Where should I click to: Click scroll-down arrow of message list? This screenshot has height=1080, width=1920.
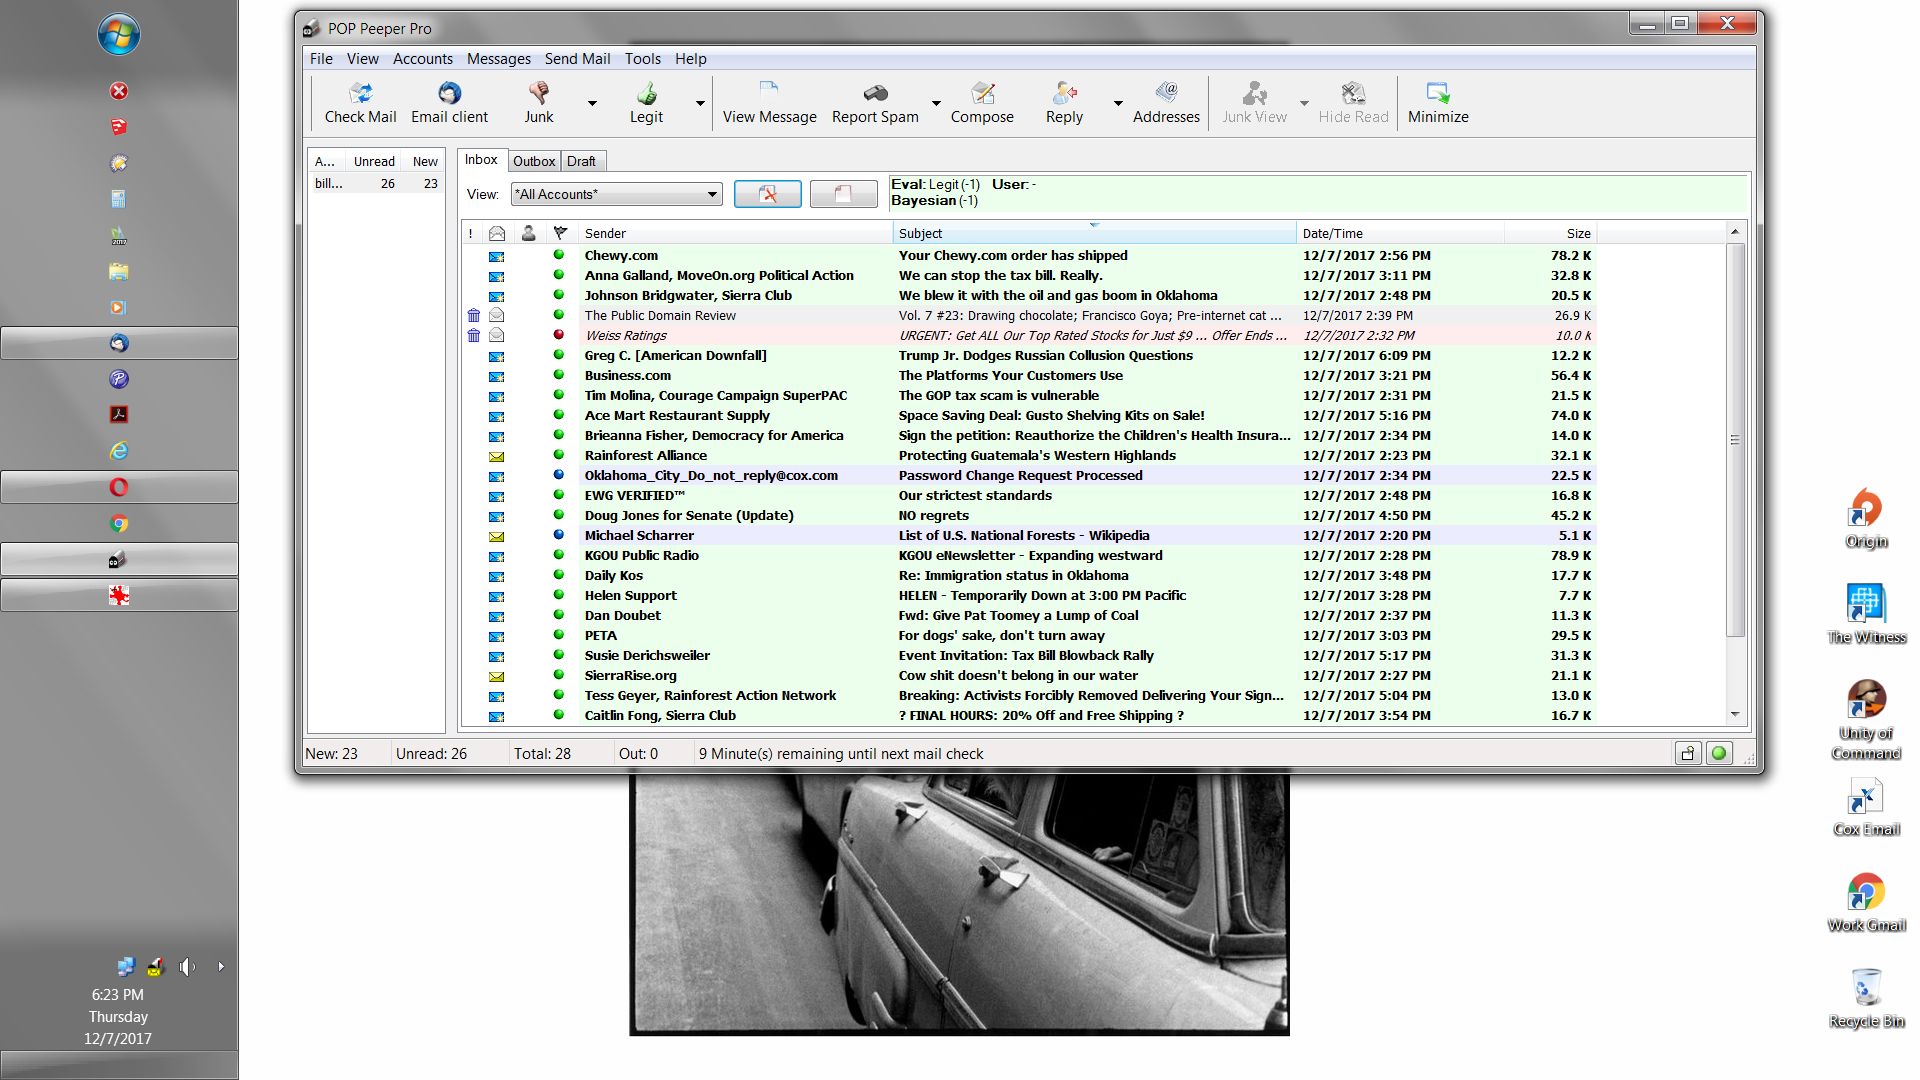point(1735,715)
